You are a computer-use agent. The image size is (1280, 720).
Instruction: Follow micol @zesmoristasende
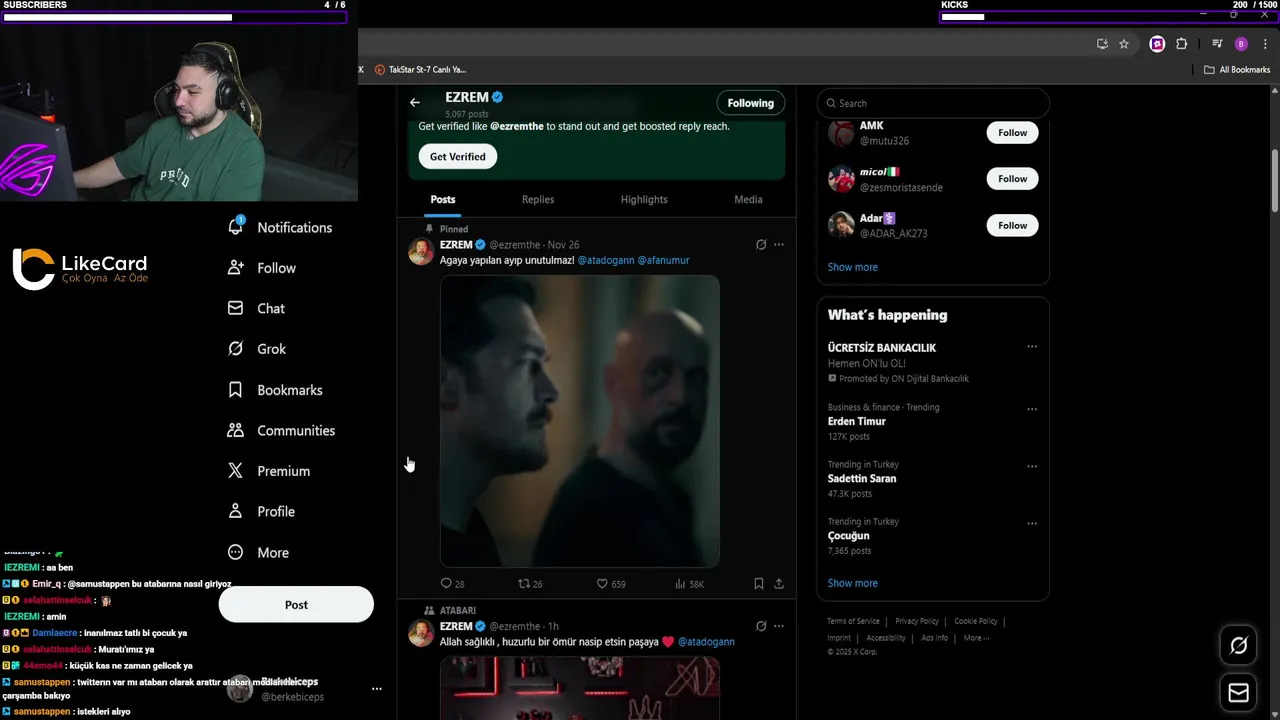point(1012,178)
